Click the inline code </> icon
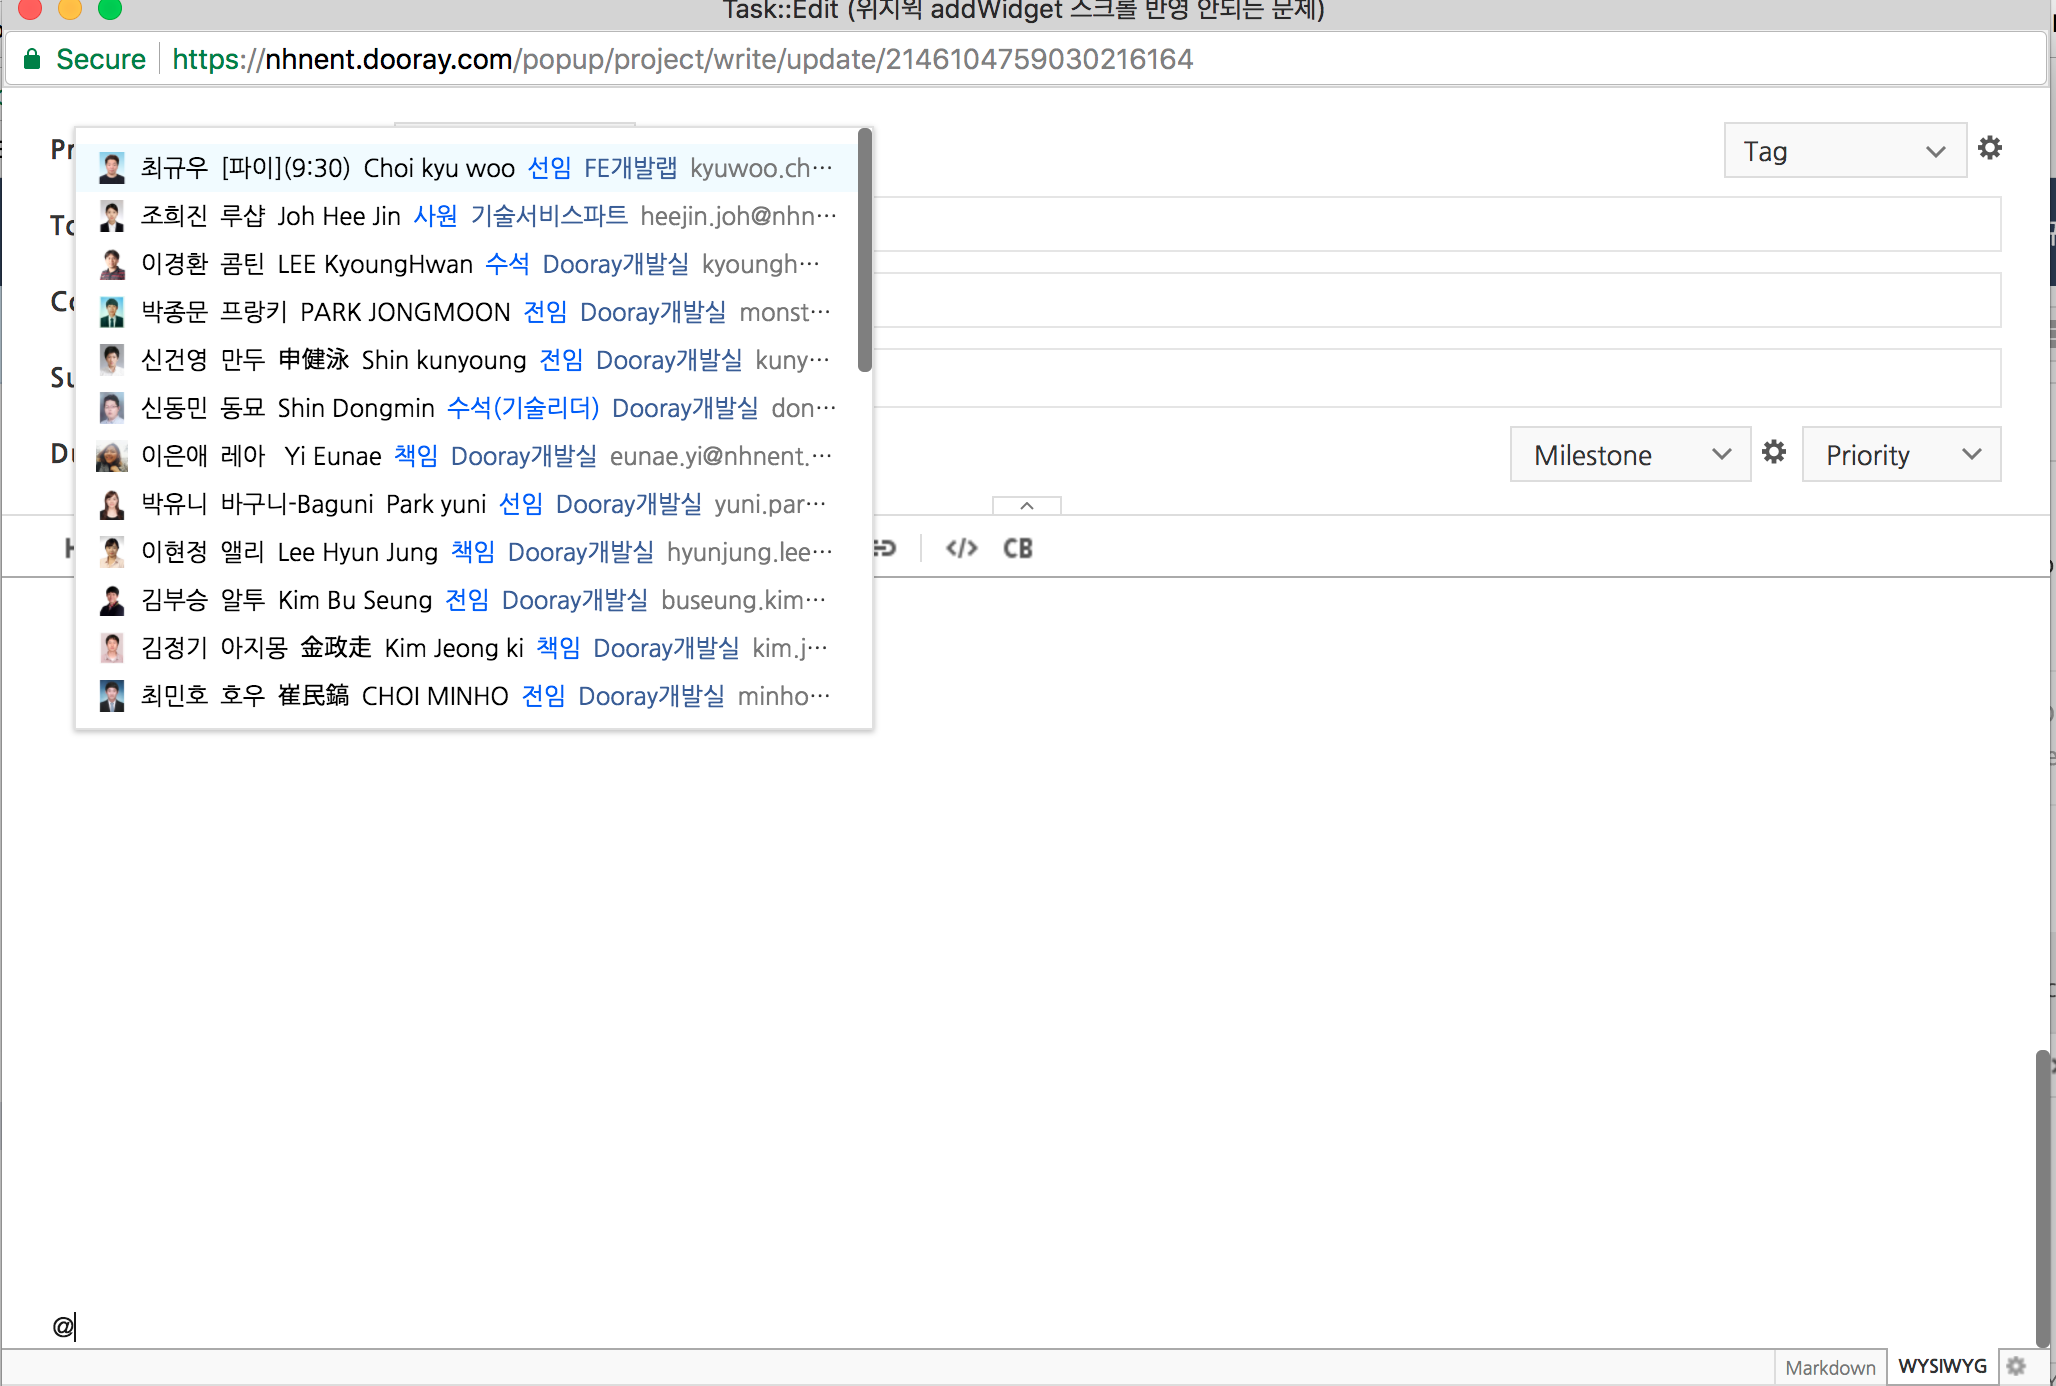Image resolution: width=2056 pixels, height=1386 pixels. (961, 548)
